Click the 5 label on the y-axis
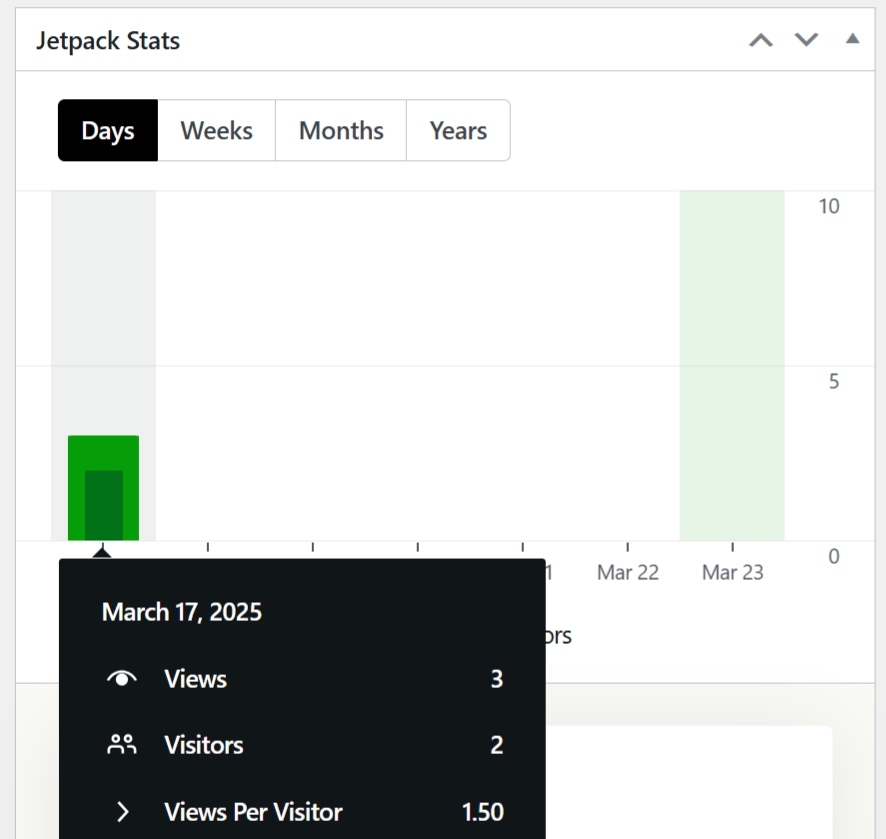The image size is (886, 839). pyautogui.click(x=834, y=381)
